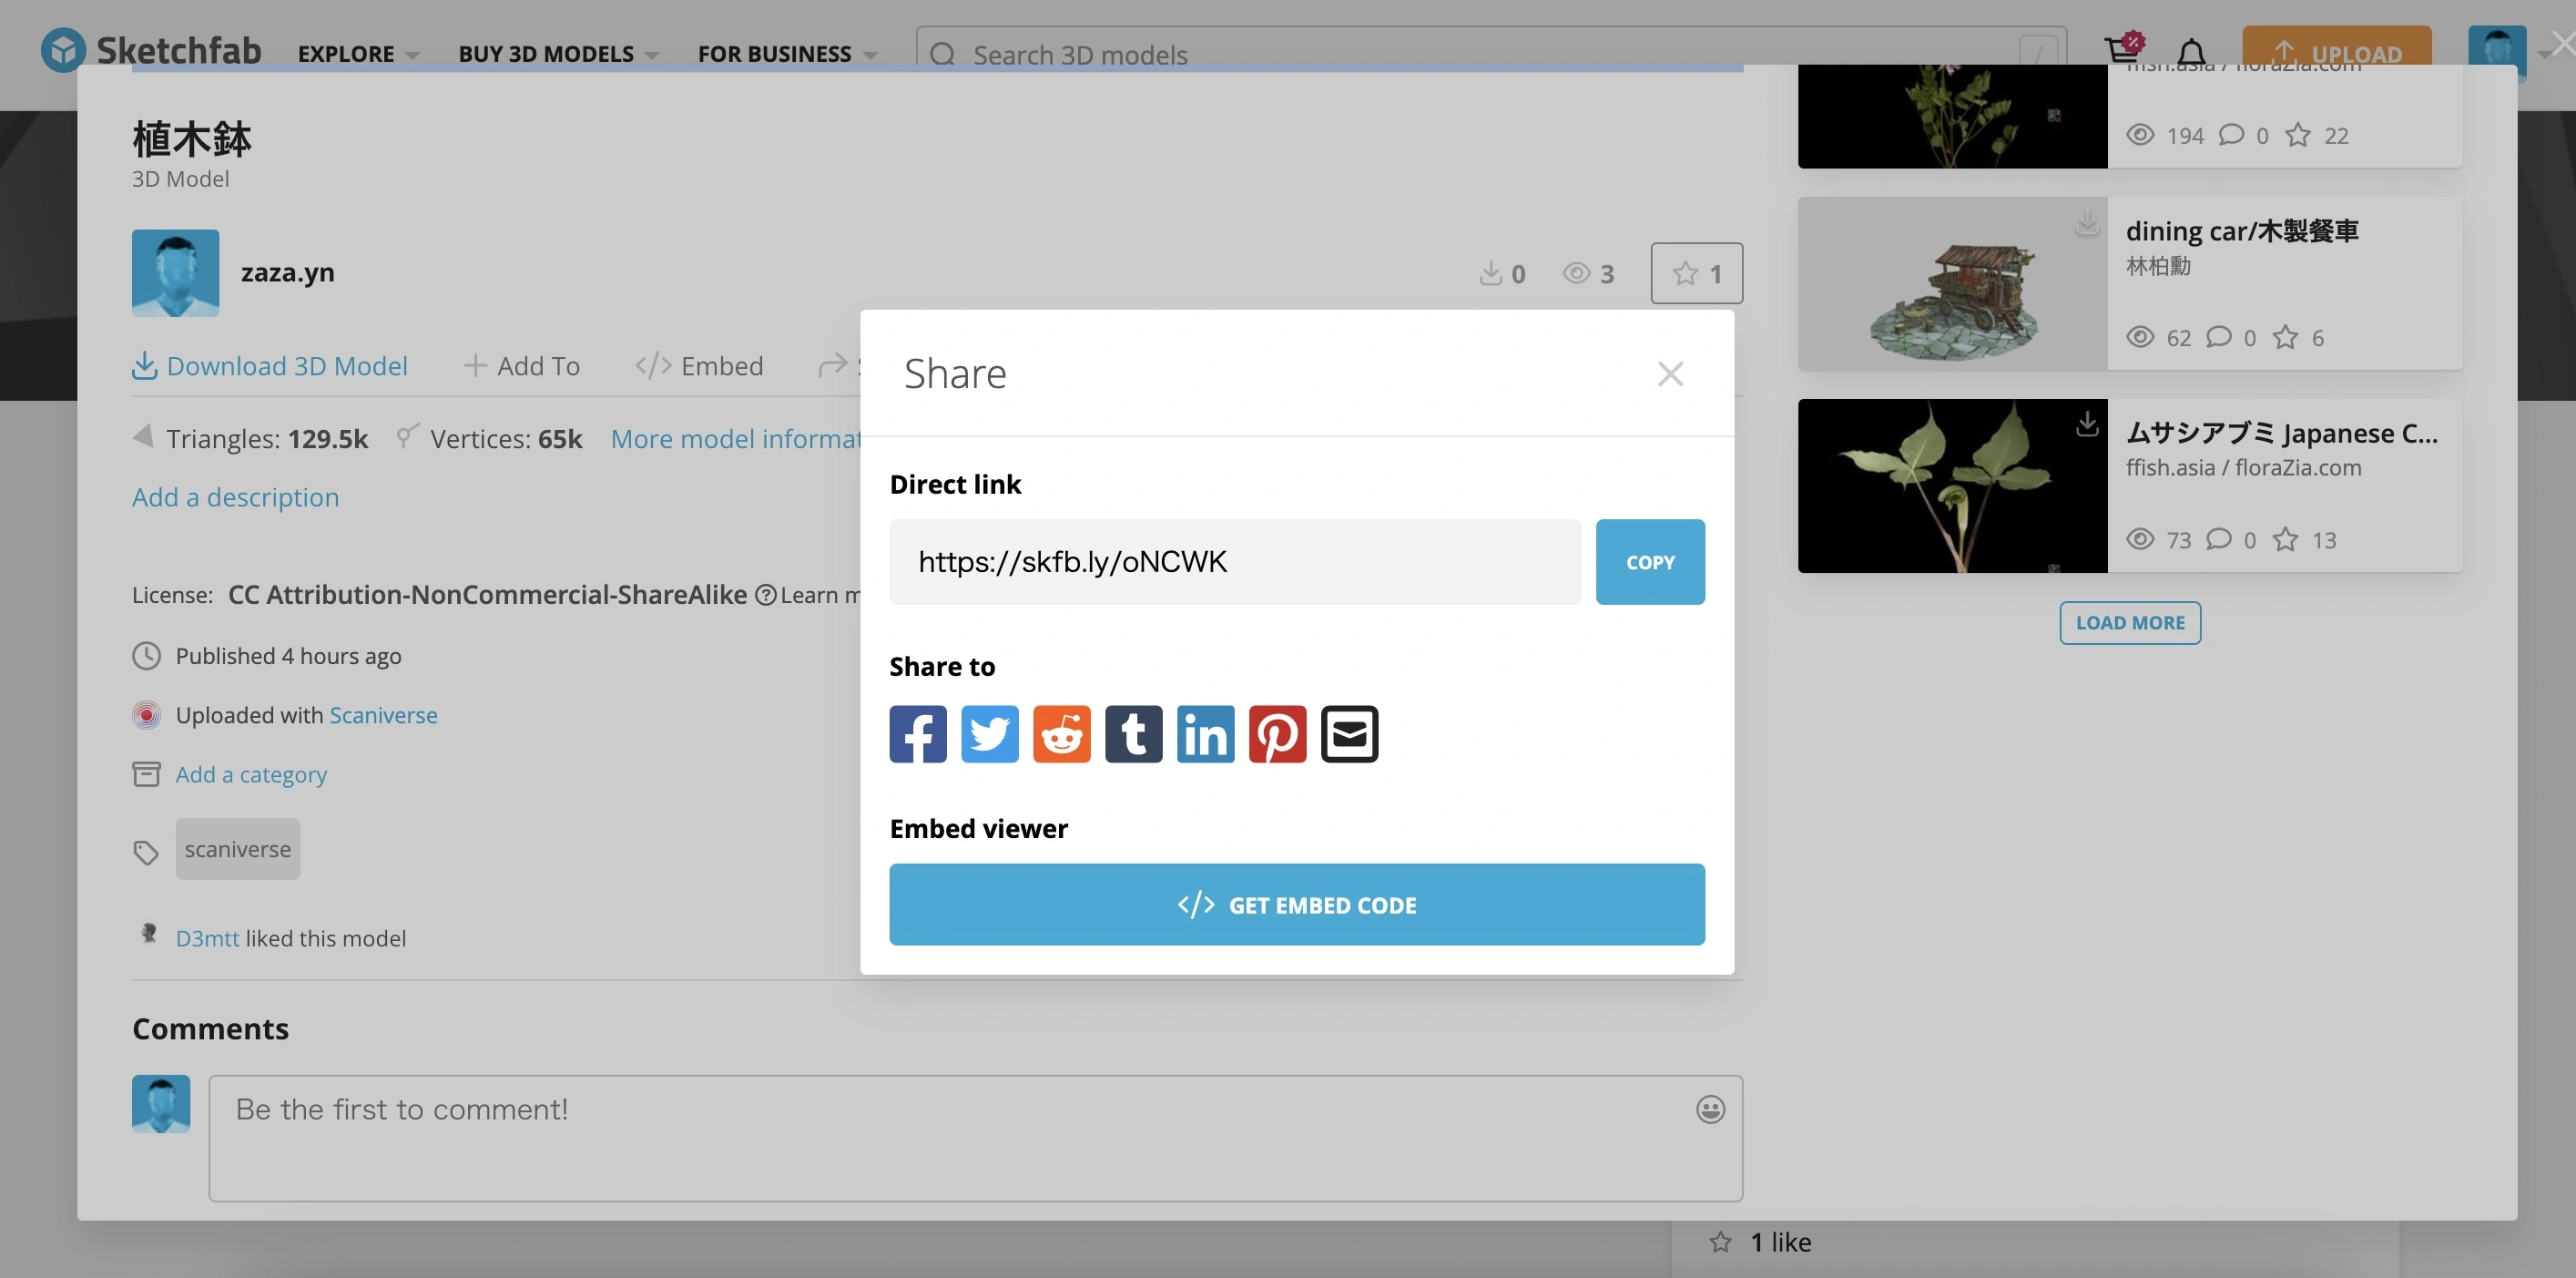Copy the direct link
This screenshot has height=1278, width=2576.
click(x=1650, y=562)
